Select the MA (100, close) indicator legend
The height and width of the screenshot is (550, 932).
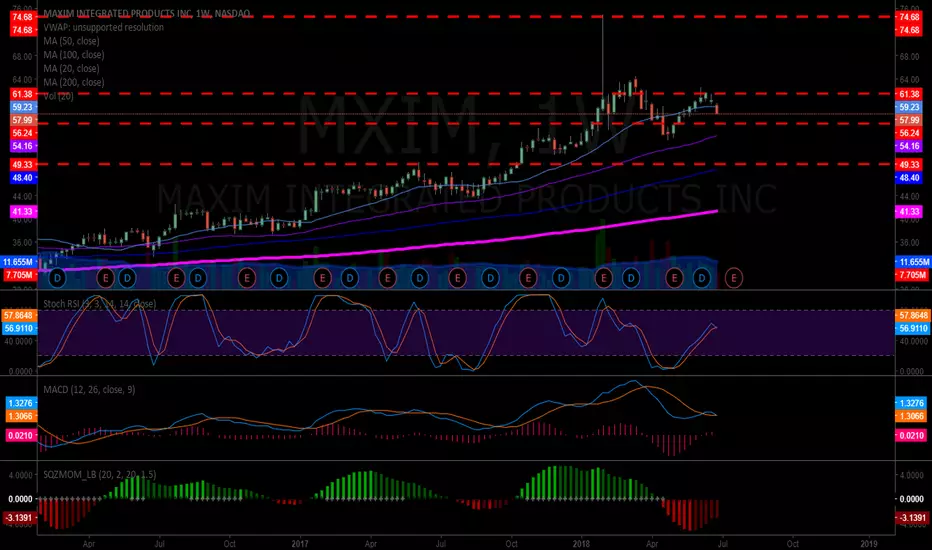(x=74, y=55)
